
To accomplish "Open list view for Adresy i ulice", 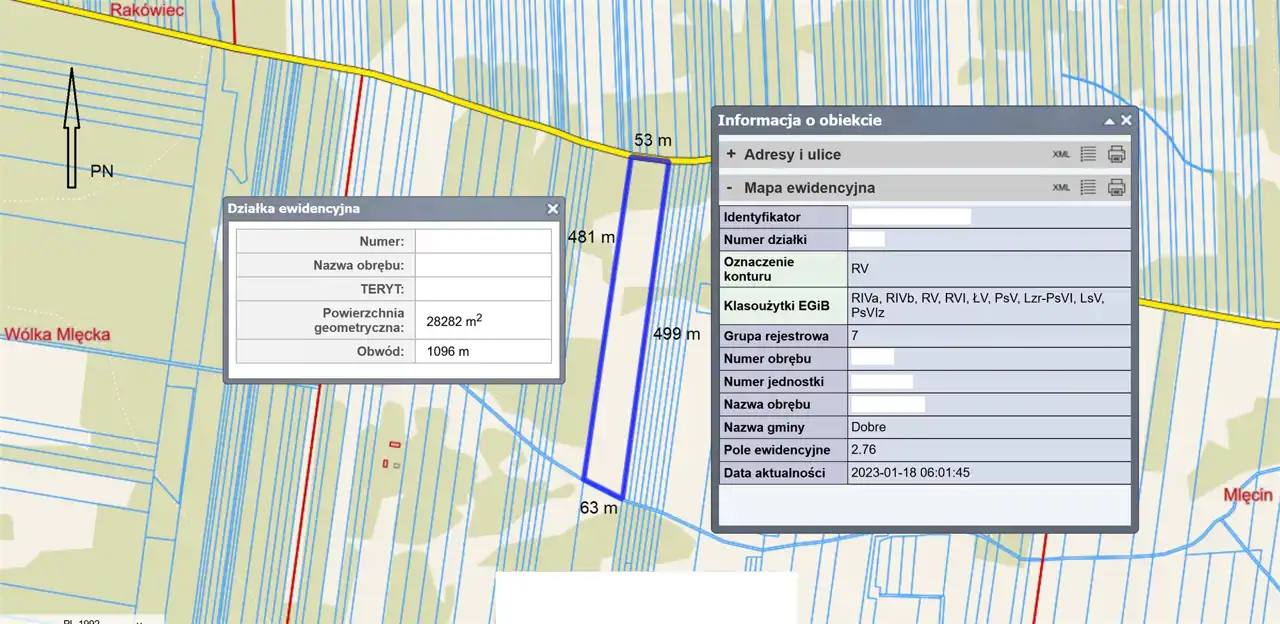I will 1089,155.
